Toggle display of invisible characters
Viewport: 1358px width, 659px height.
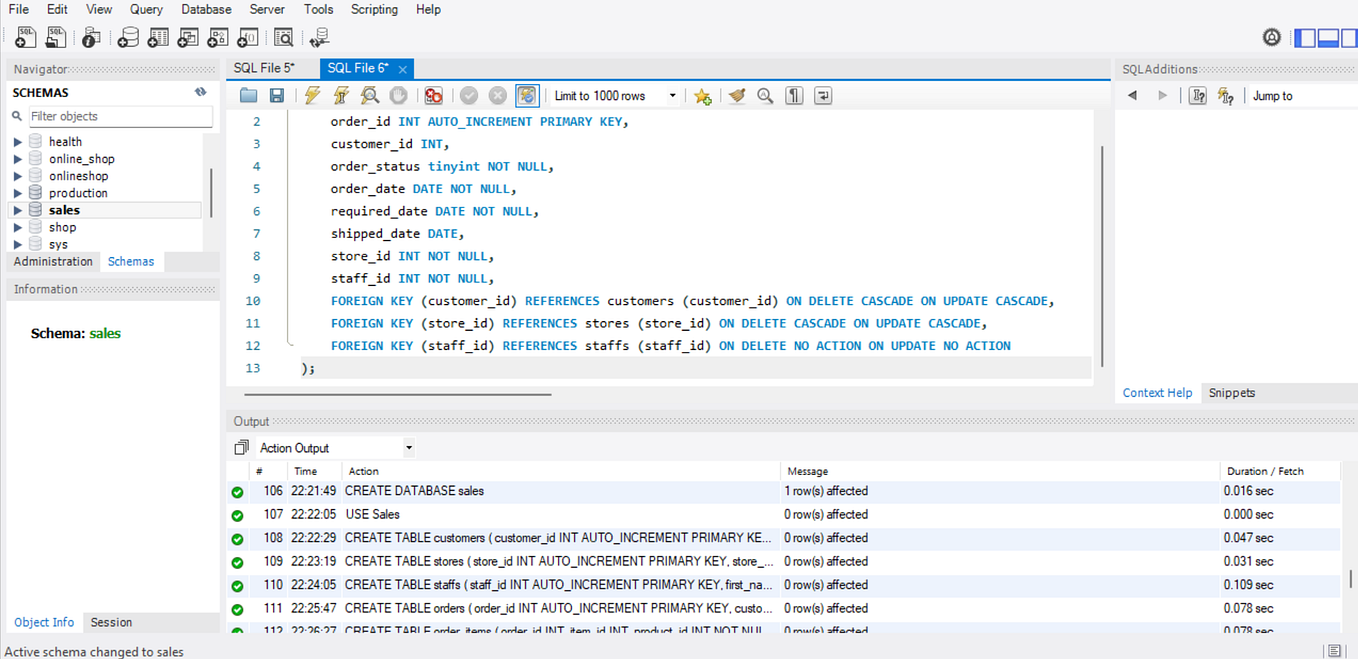794,96
